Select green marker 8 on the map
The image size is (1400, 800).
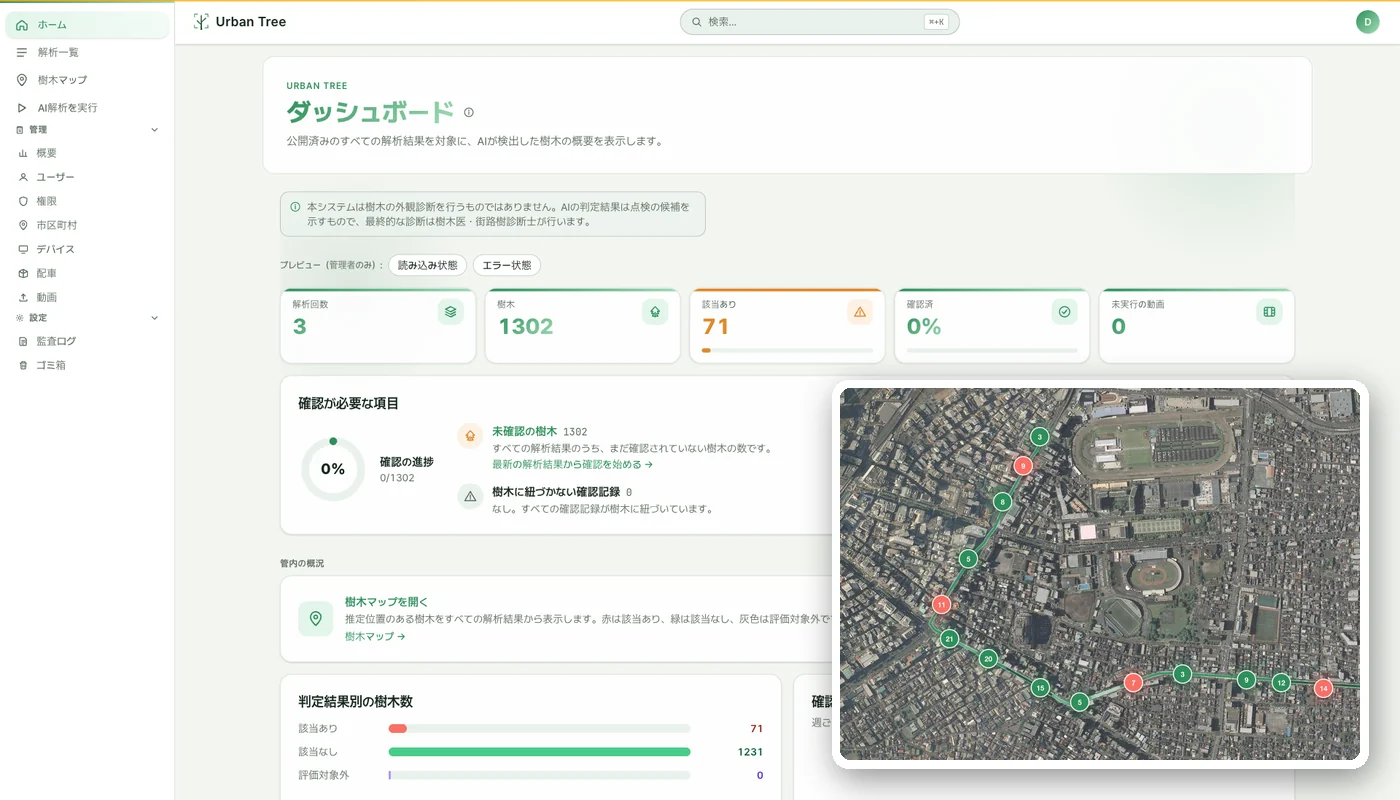[1002, 501]
